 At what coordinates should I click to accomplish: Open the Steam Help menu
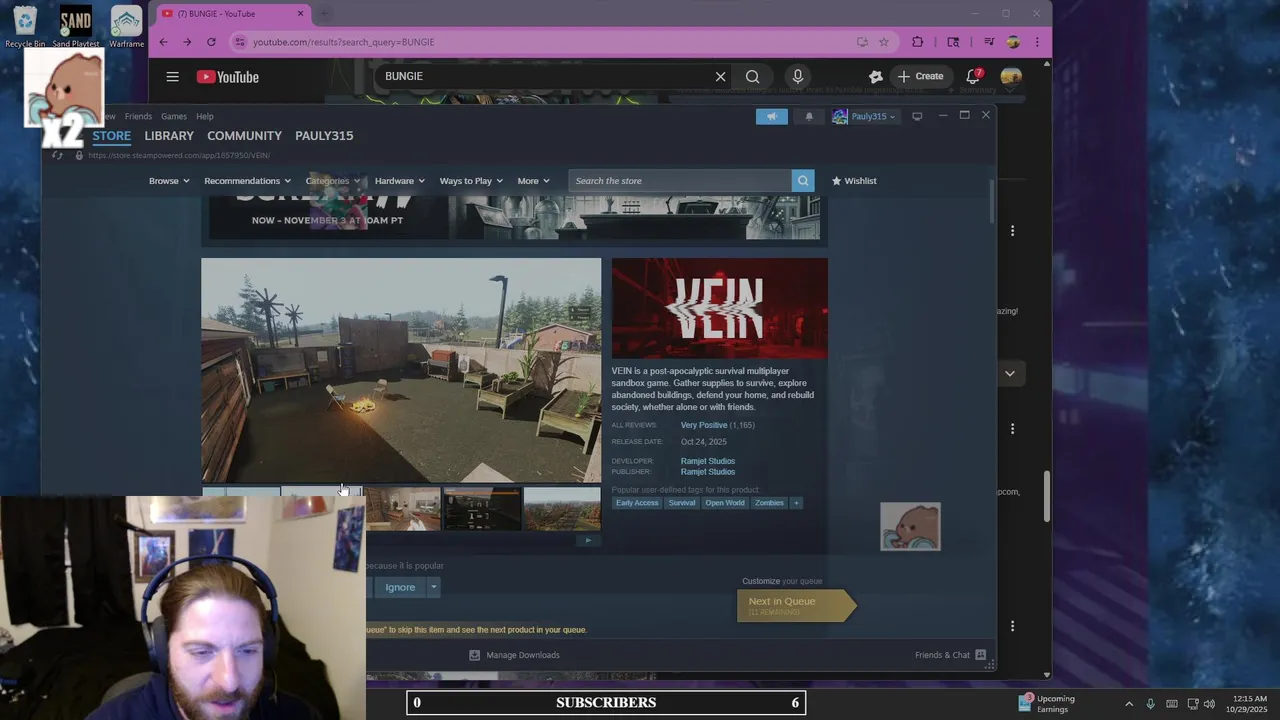[205, 116]
